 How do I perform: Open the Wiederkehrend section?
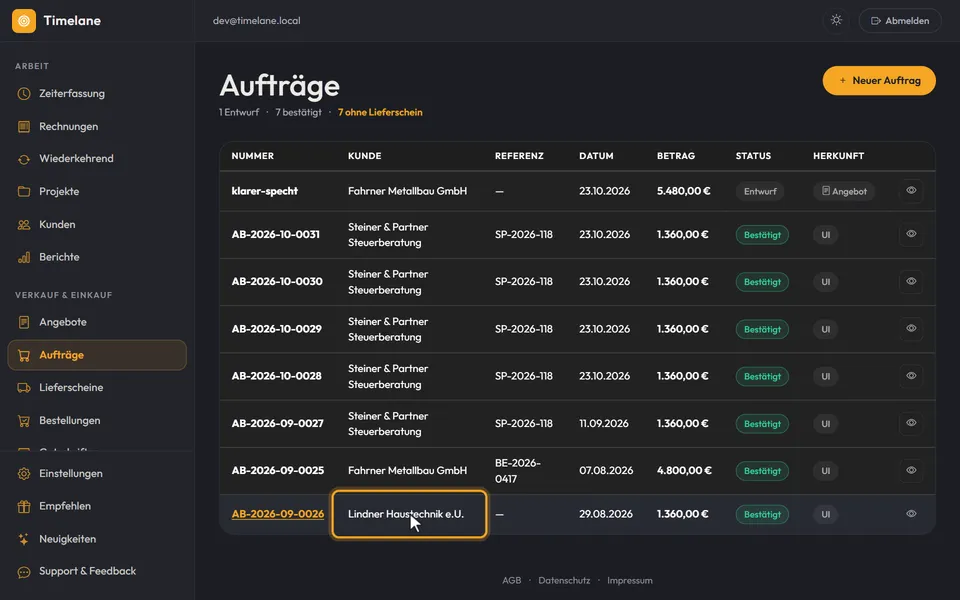point(97,159)
